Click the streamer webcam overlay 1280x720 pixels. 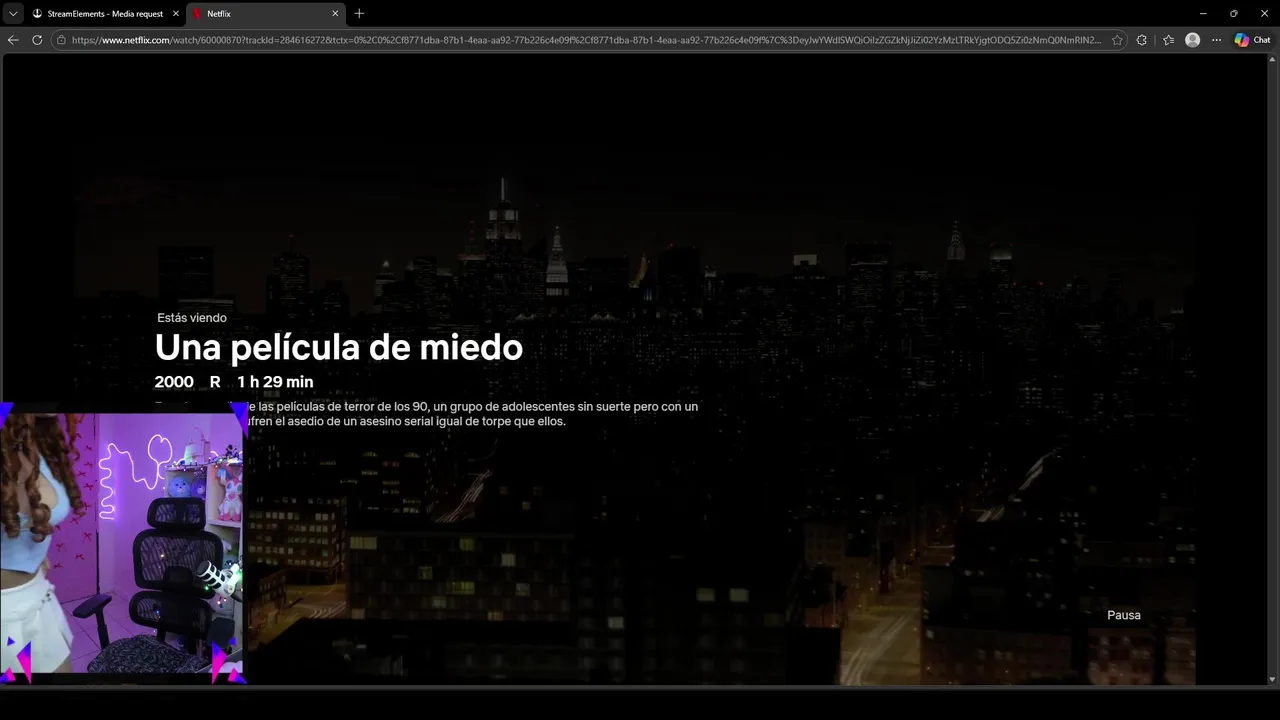point(122,545)
